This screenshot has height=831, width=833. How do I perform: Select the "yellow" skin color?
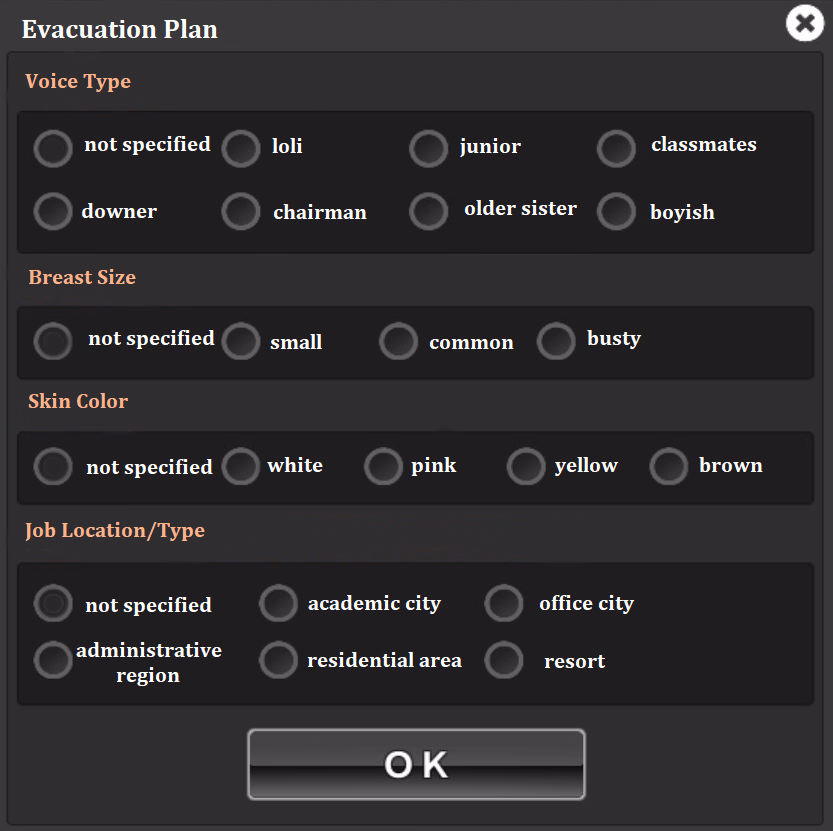525,466
